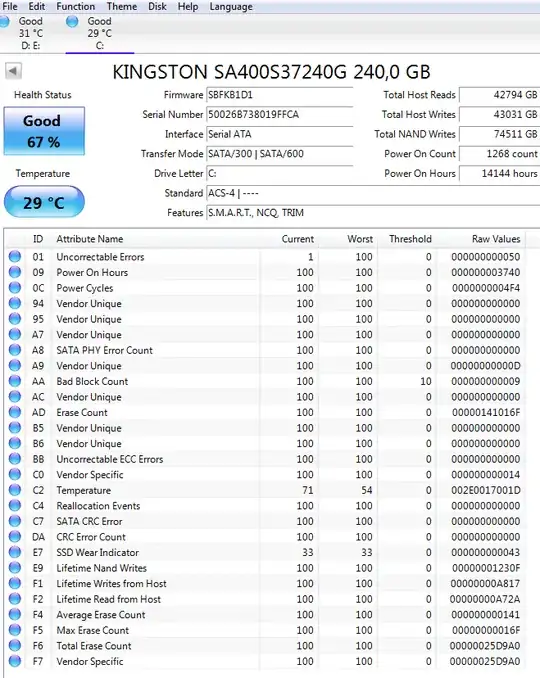Click status orb for attribute 09 Power On Hours

point(15,272)
